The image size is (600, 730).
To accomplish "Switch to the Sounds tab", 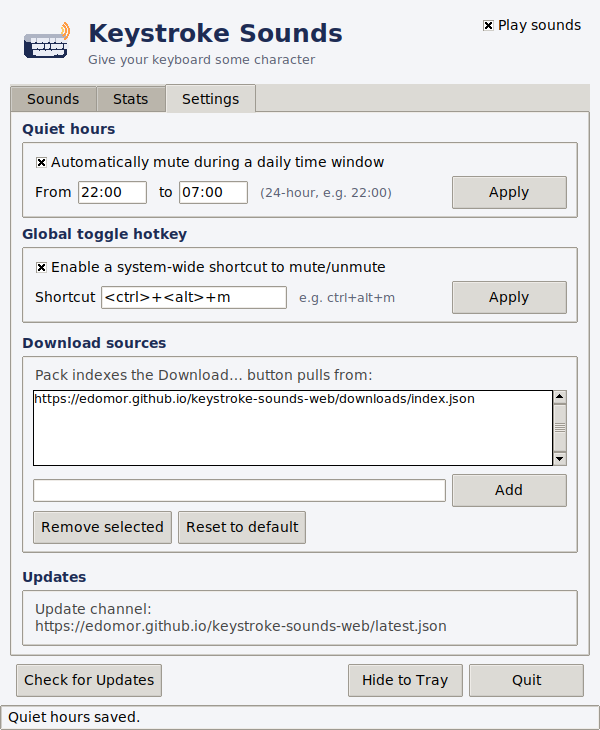I will click(x=53, y=99).
